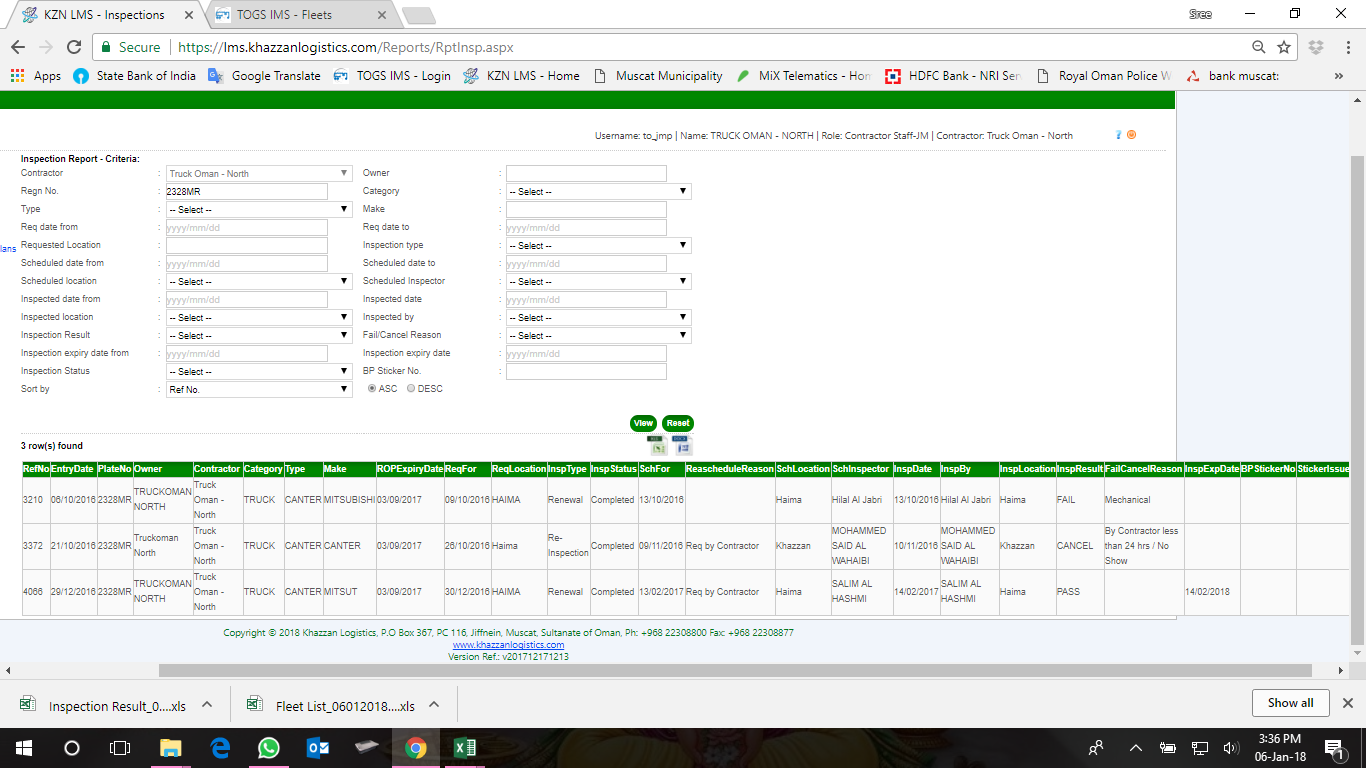Open Excel from the Windows taskbar
1366x768 pixels.
(465, 747)
